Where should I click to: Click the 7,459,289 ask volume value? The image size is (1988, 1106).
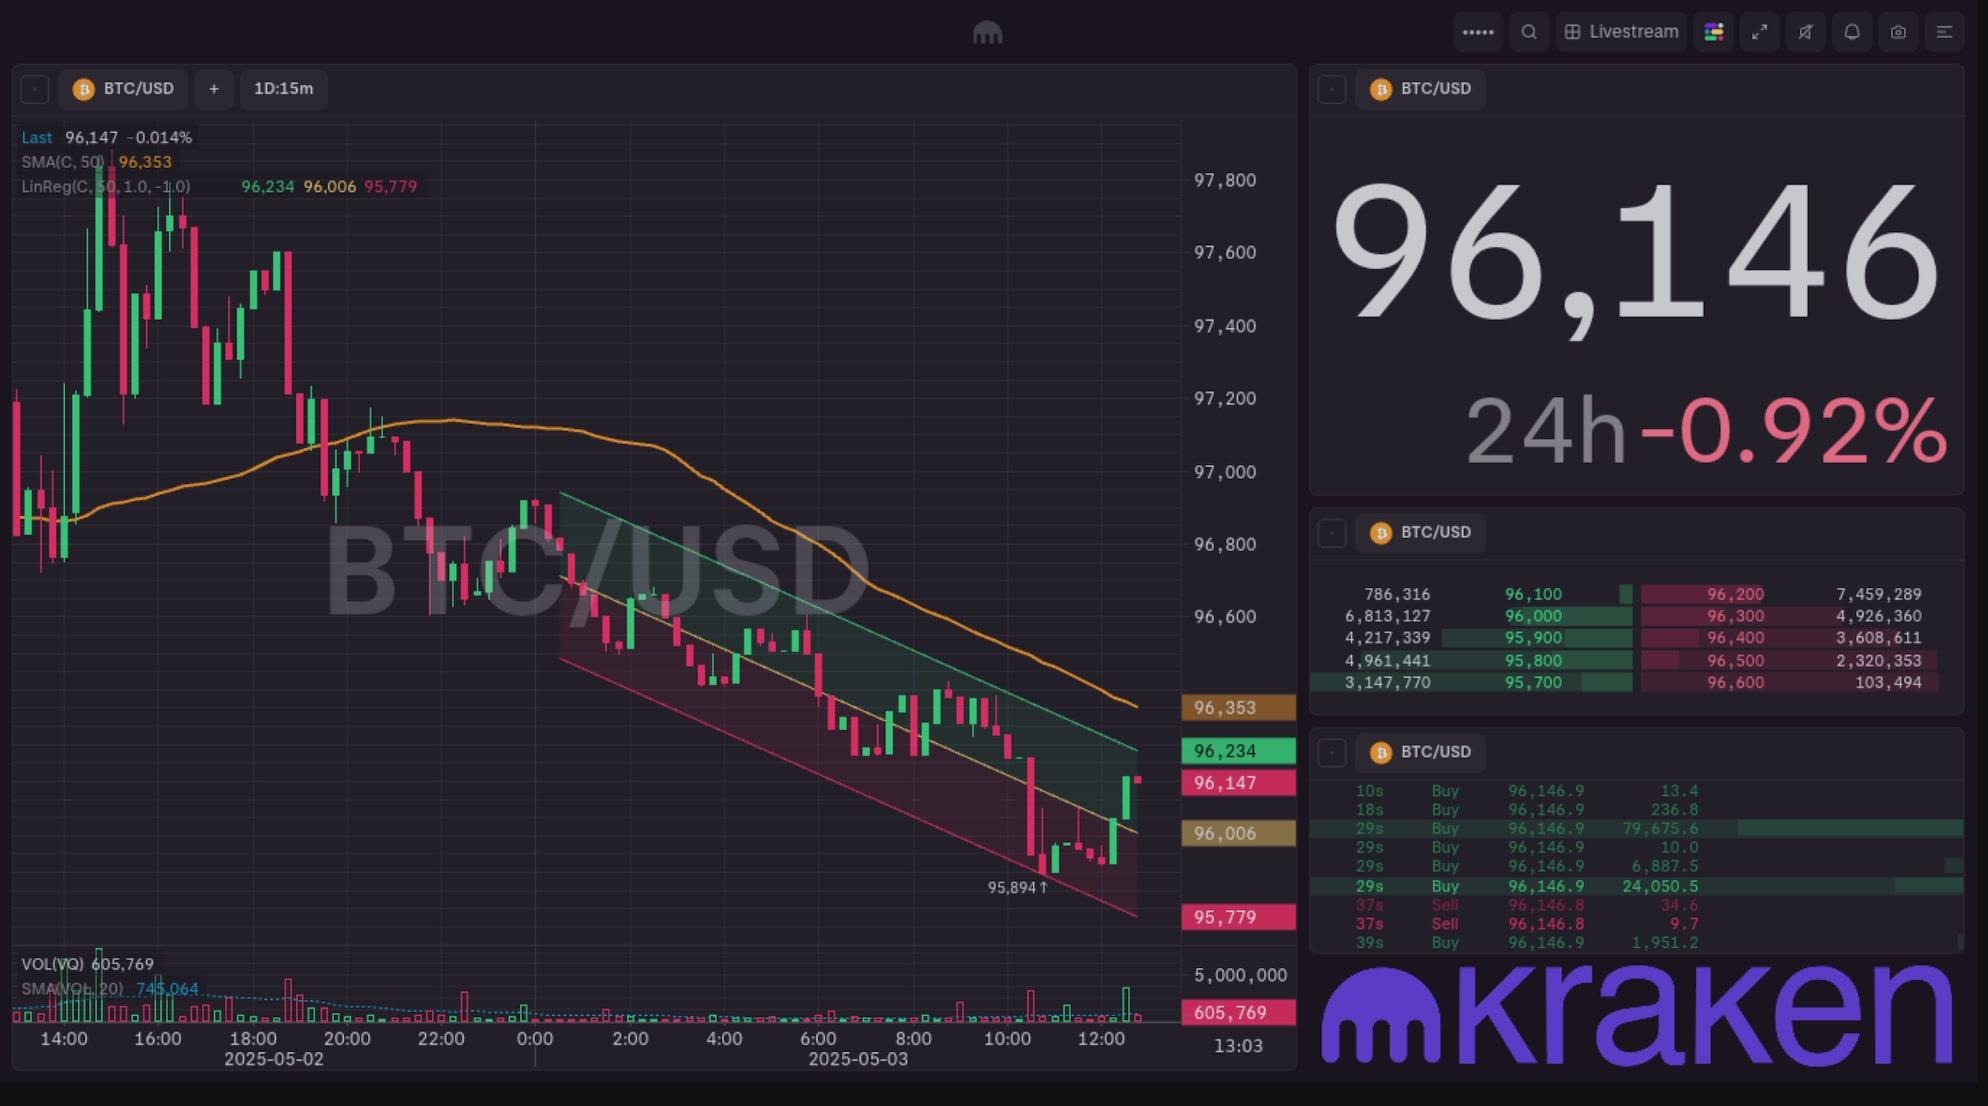[1878, 595]
